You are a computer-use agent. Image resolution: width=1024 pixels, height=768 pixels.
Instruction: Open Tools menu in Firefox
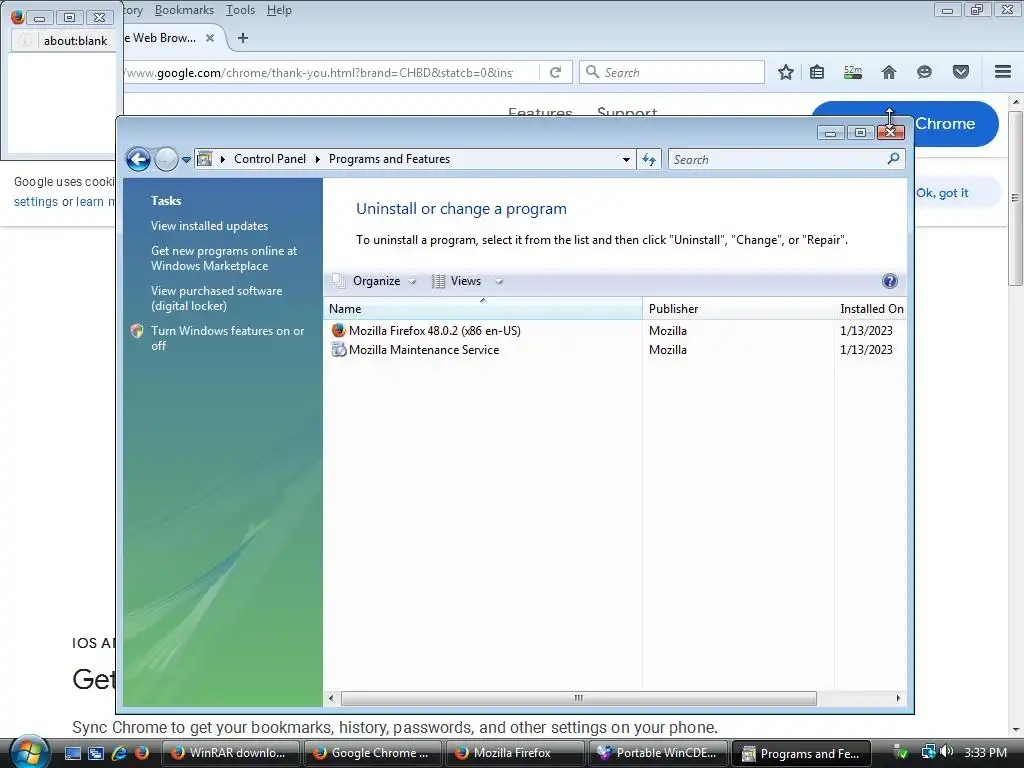coord(240,10)
